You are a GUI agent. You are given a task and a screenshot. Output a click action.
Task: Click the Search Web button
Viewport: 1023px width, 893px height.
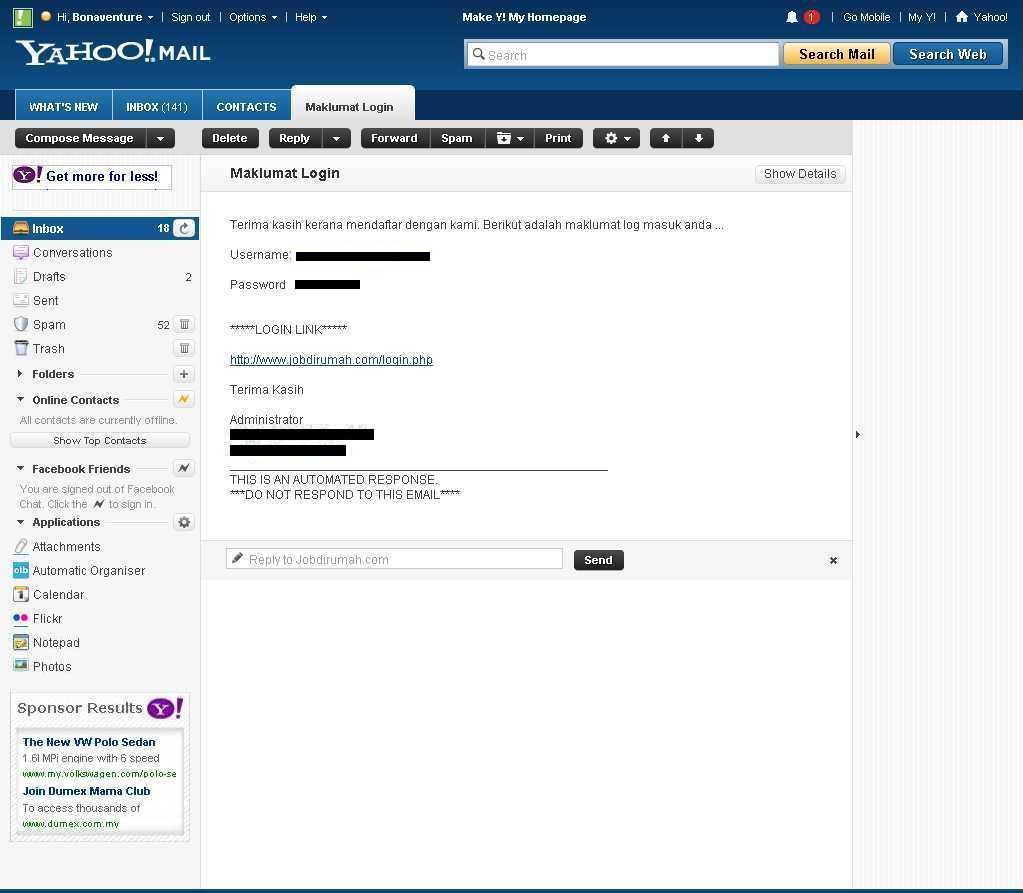947,54
